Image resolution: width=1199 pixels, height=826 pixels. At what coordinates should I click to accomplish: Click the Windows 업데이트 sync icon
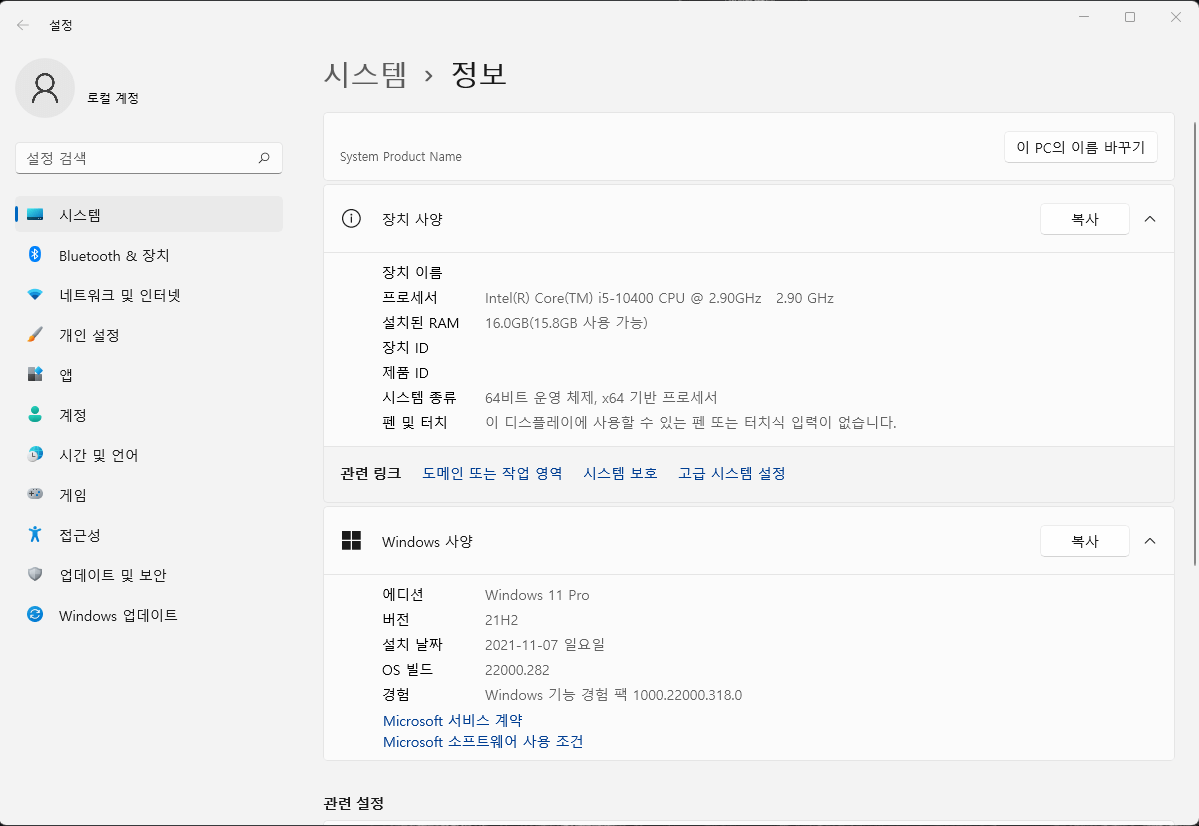35,614
